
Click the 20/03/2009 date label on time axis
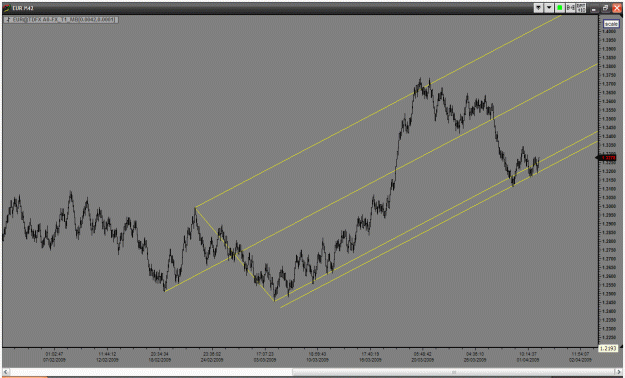coord(423,360)
